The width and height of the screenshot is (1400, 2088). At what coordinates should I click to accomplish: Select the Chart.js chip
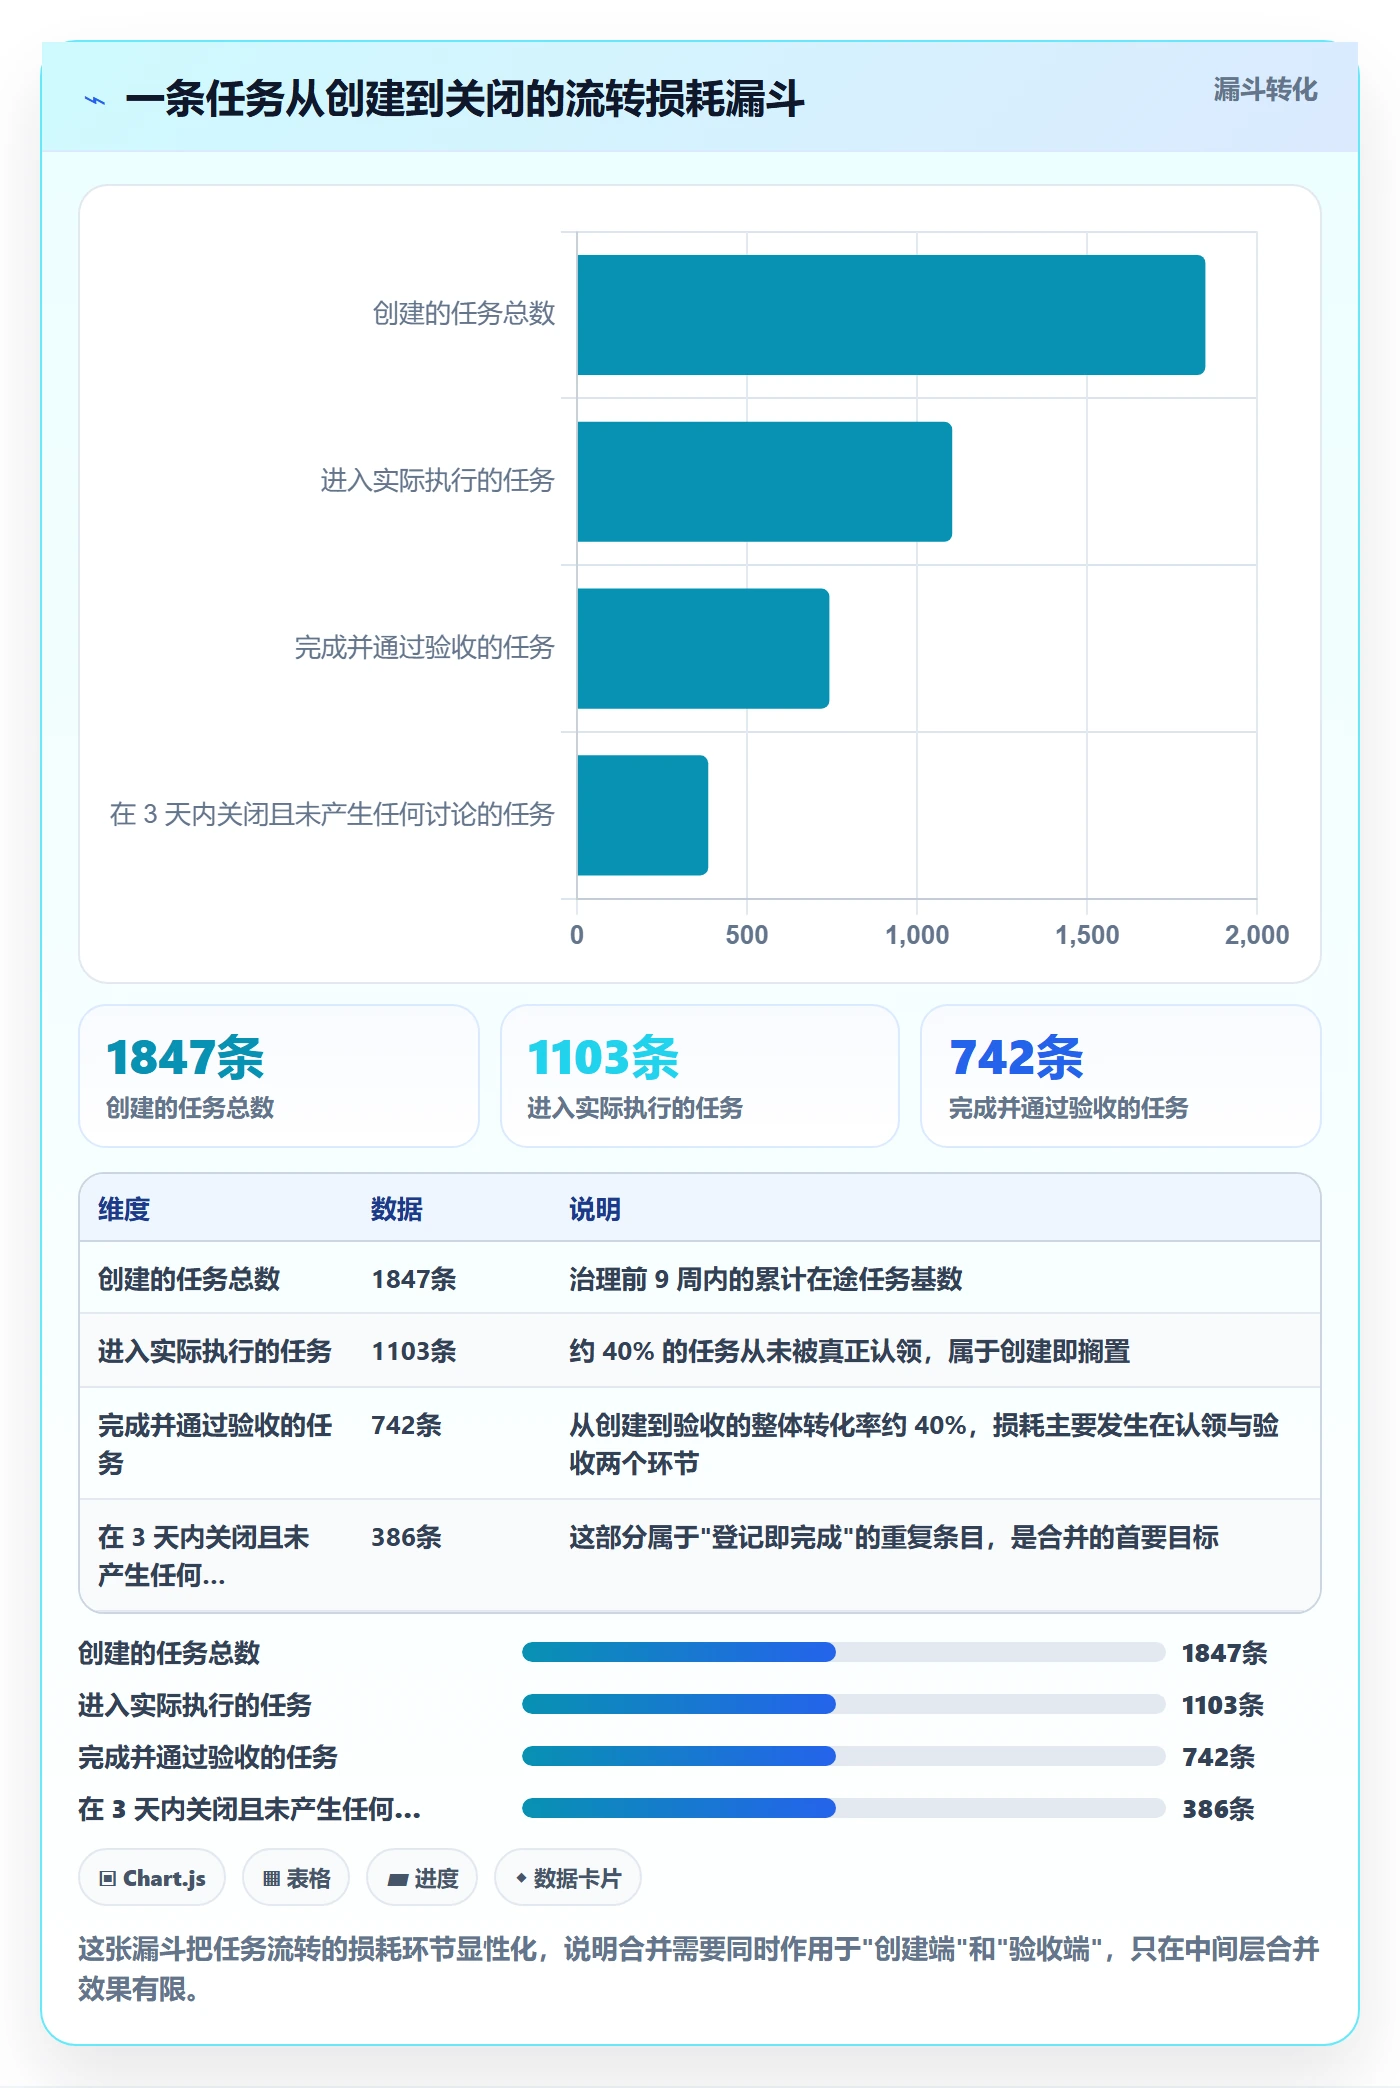coord(152,1878)
